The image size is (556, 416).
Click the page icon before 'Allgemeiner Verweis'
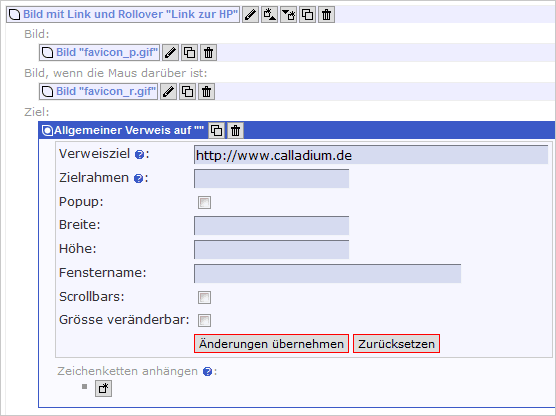point(47,131)
